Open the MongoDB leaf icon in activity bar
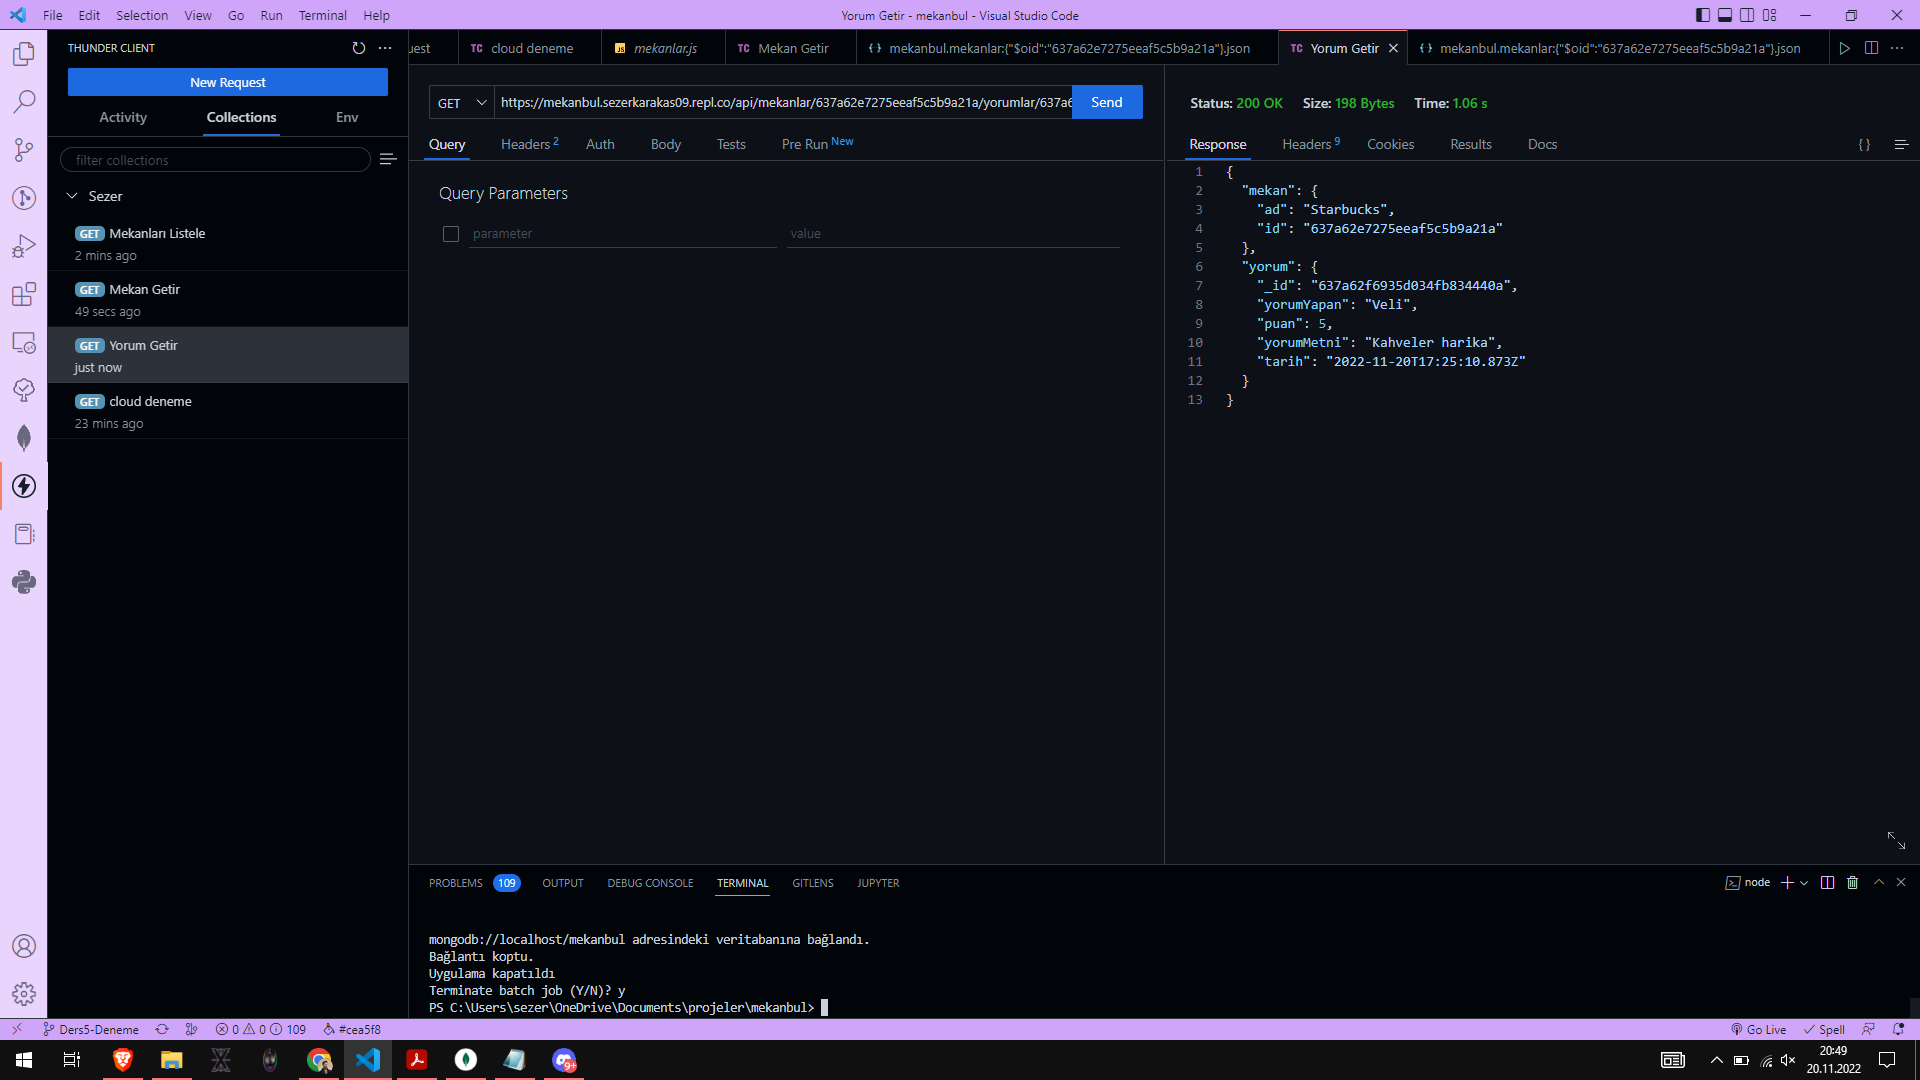Image resolution: width=1920 pixels, height=1080 pixels. coord(24,438)
